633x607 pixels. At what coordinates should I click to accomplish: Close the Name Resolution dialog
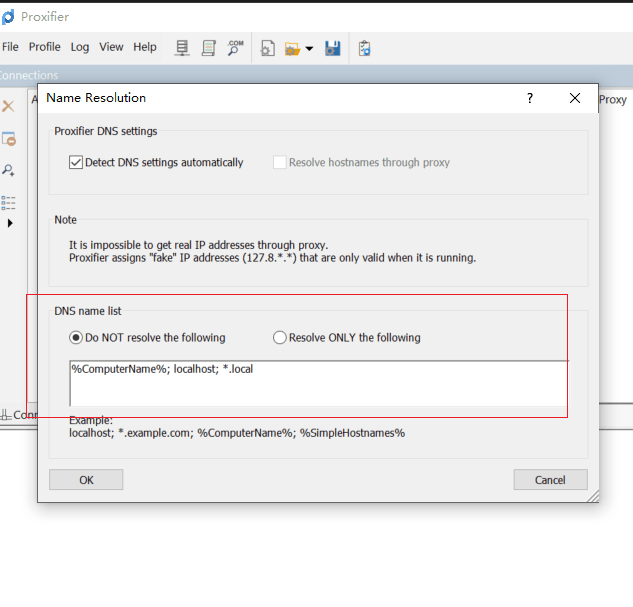(x=575, y=98)
